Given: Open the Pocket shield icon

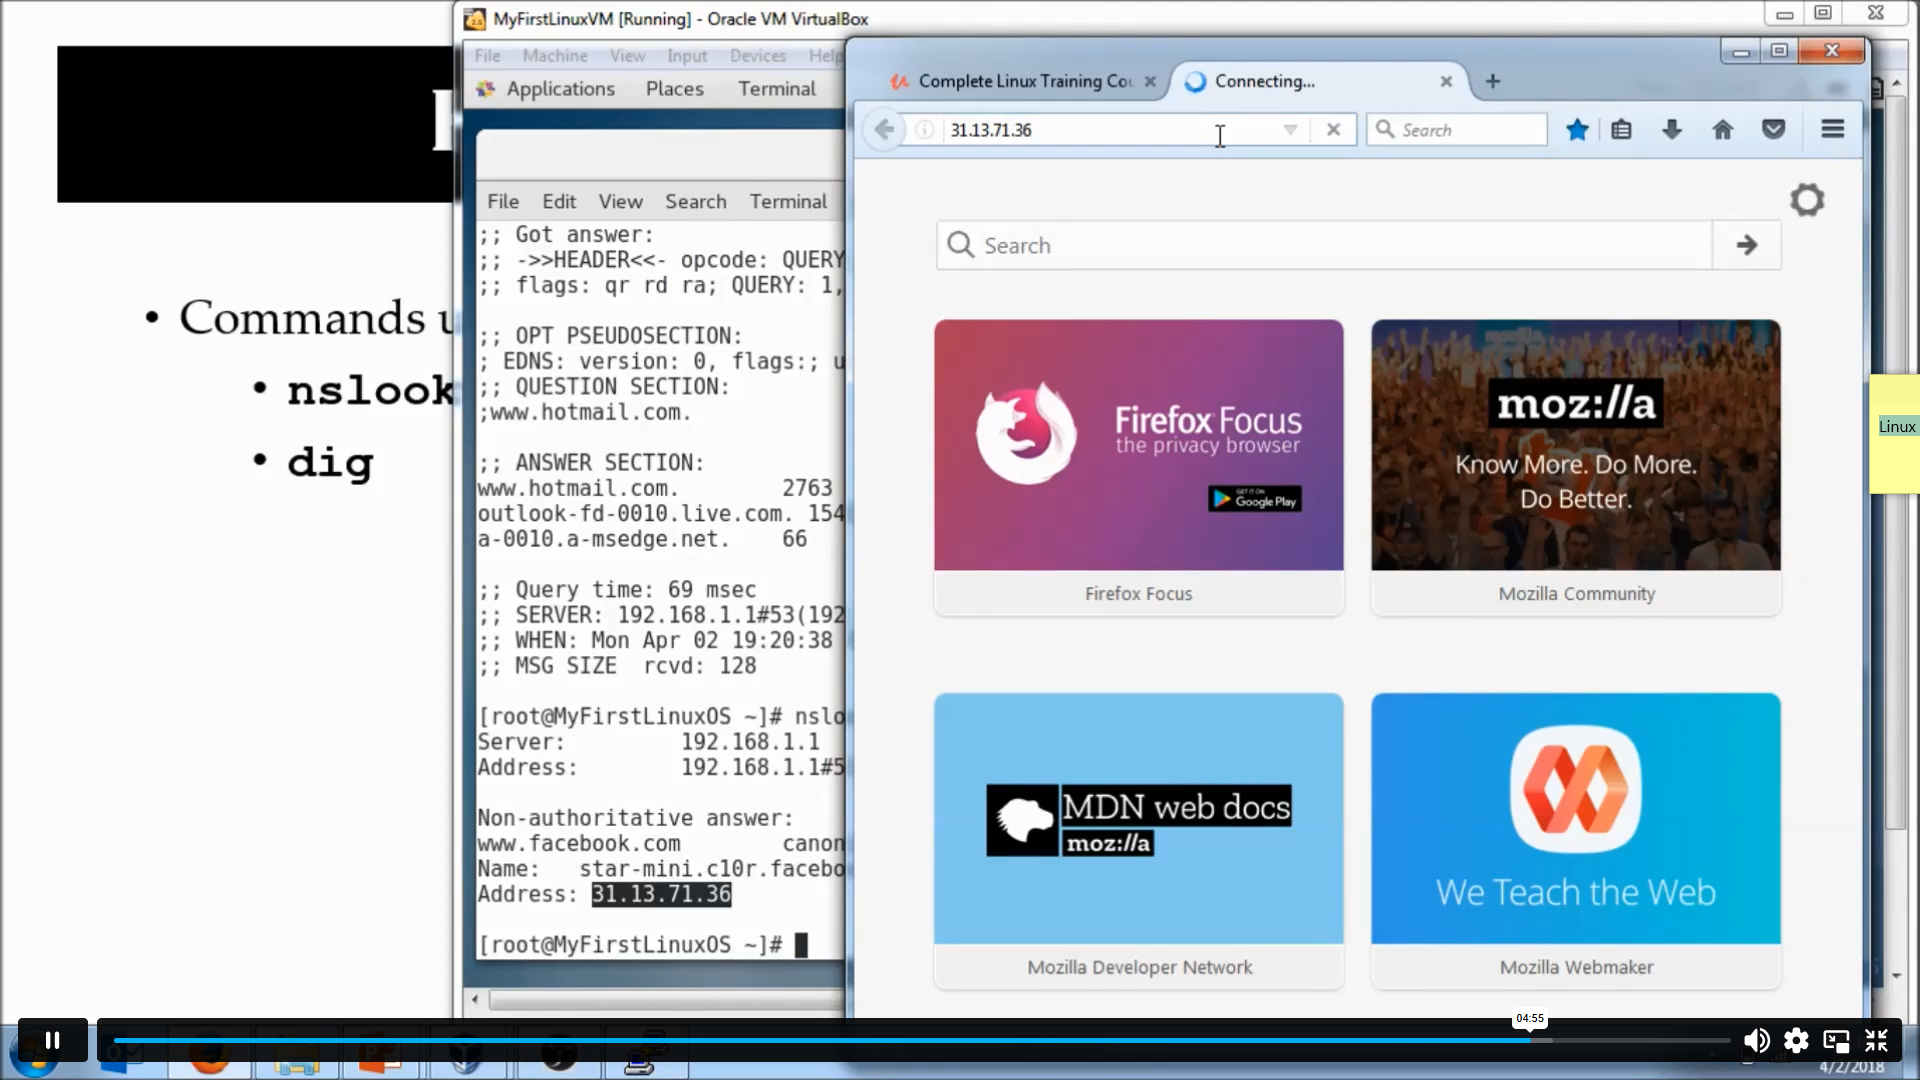Looking at the screenshot, I should tap(1773, 130).
